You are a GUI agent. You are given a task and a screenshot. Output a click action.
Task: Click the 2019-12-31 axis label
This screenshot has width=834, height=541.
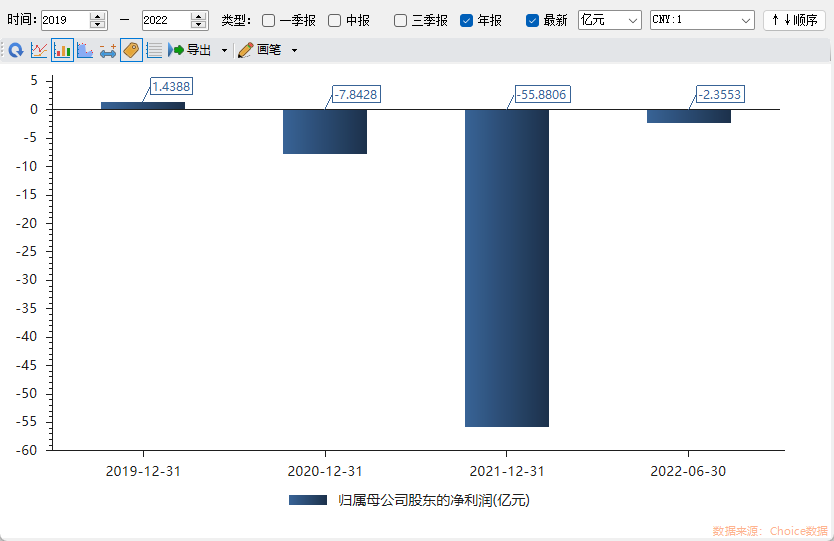[x=143, y=471]
